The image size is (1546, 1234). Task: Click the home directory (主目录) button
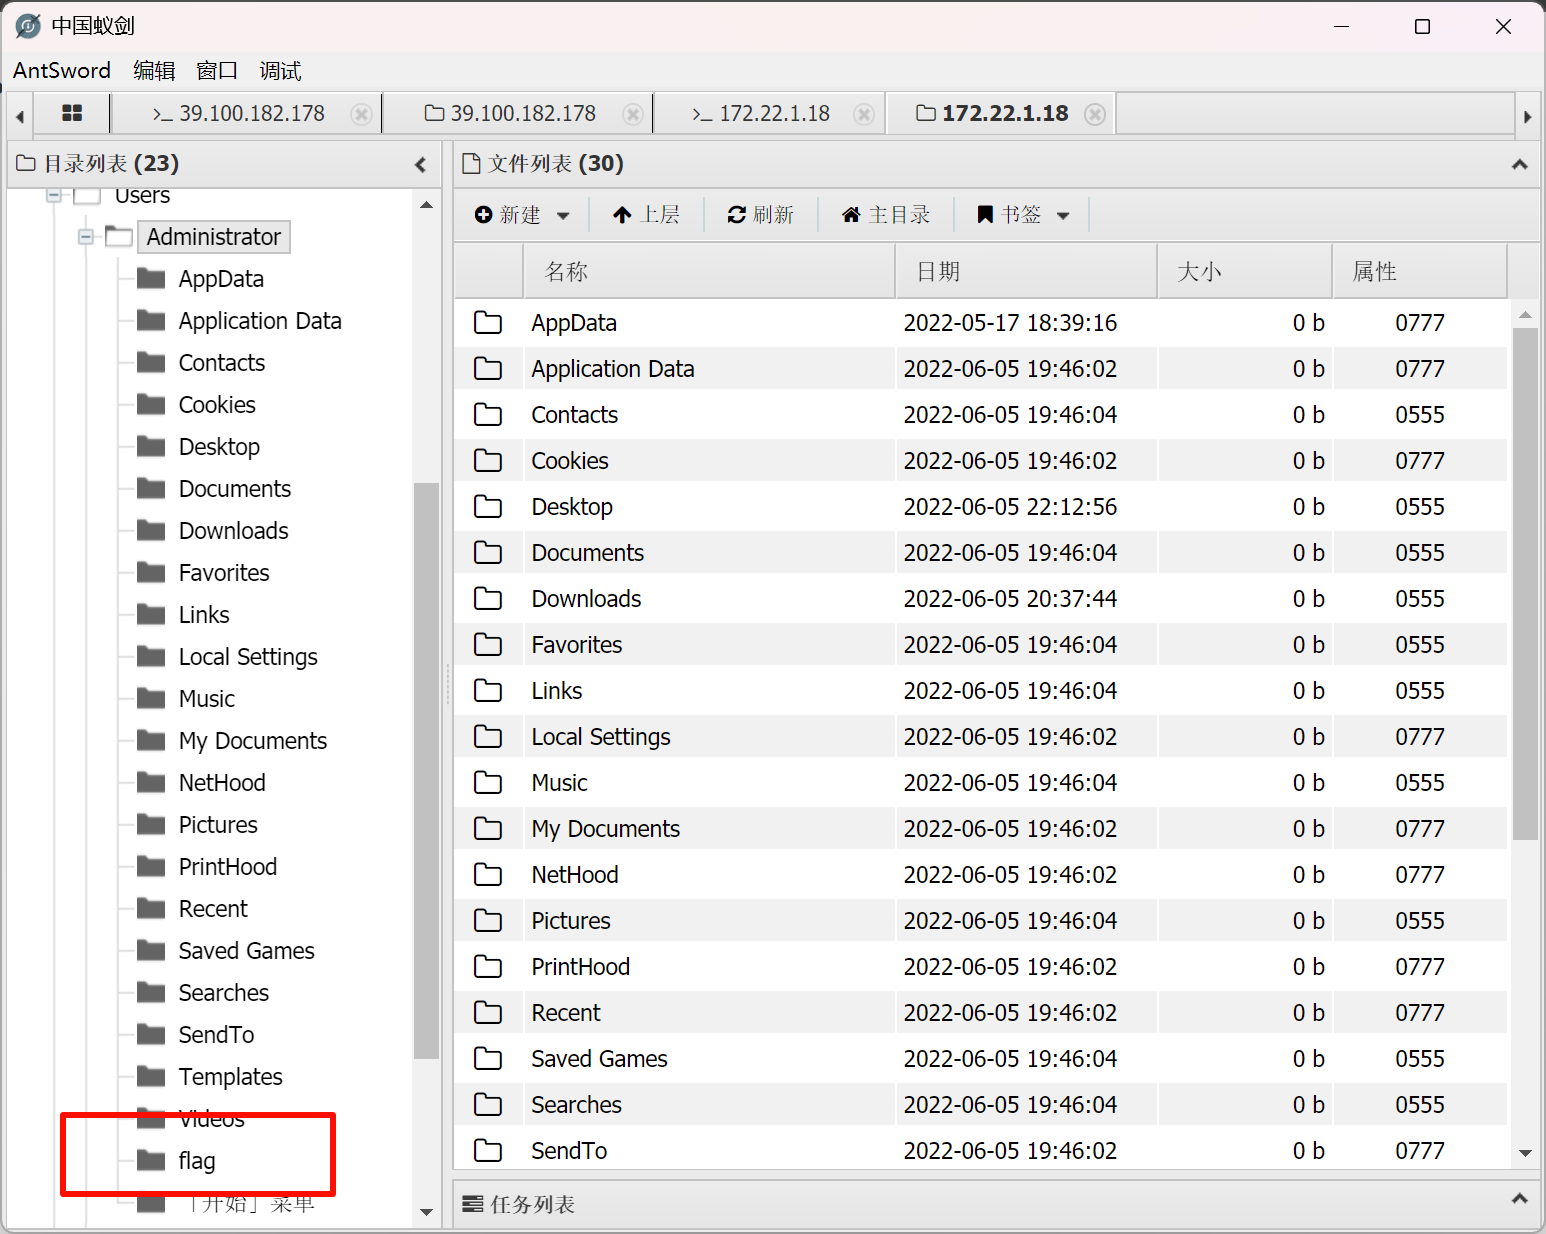click(x=886, y=215)
